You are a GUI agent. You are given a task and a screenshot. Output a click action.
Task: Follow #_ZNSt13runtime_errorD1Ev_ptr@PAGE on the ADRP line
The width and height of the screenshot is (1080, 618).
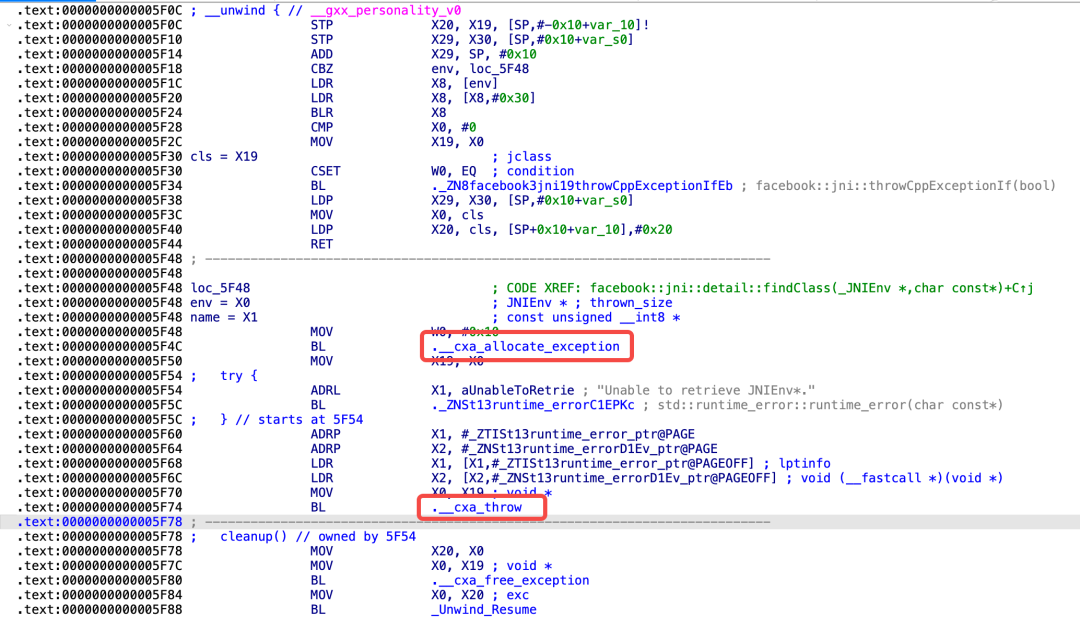(x=590, y=449)
